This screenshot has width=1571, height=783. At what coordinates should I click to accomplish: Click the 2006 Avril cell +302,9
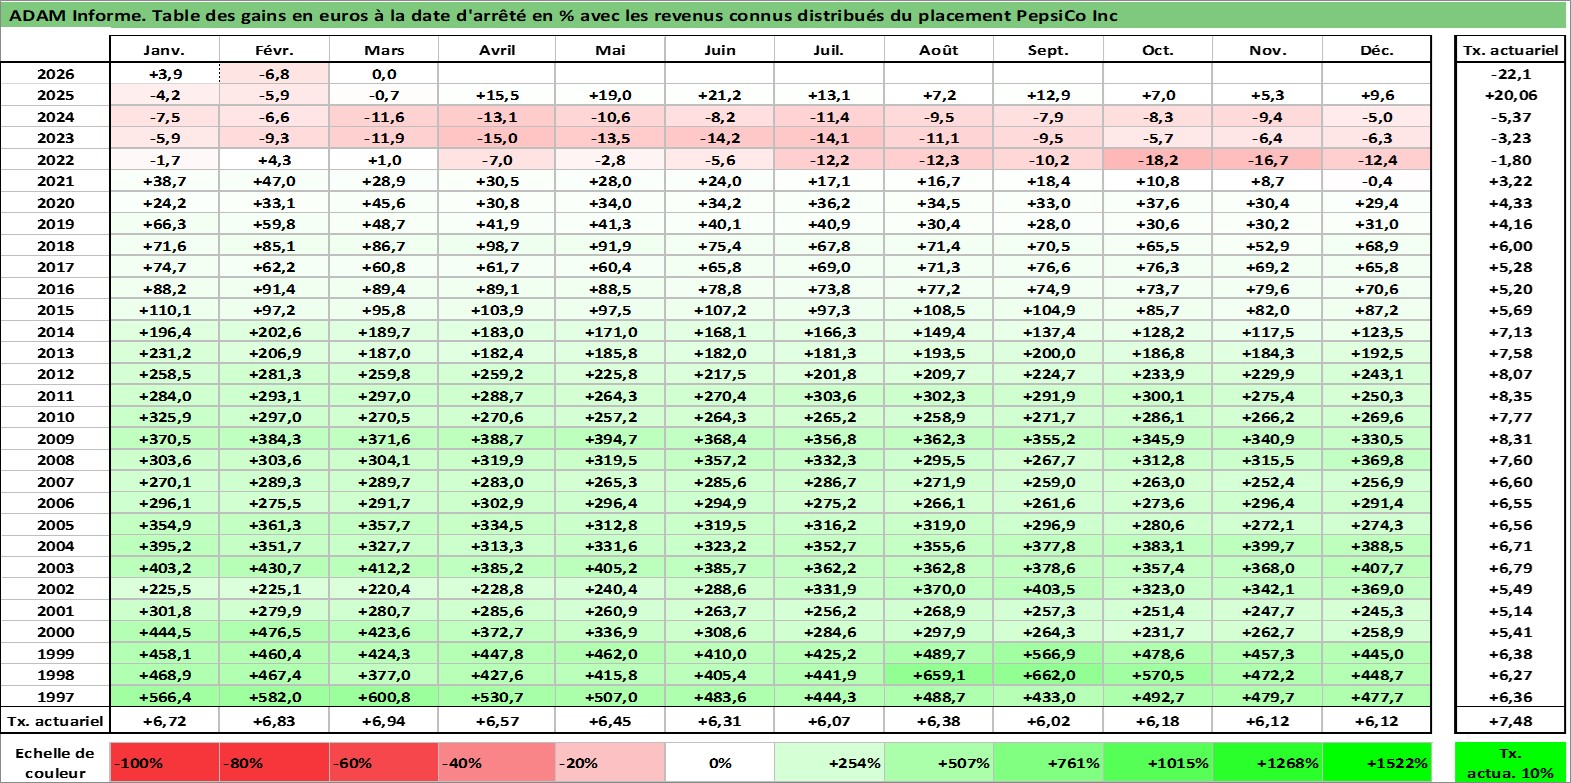click(x=497, y=503)
